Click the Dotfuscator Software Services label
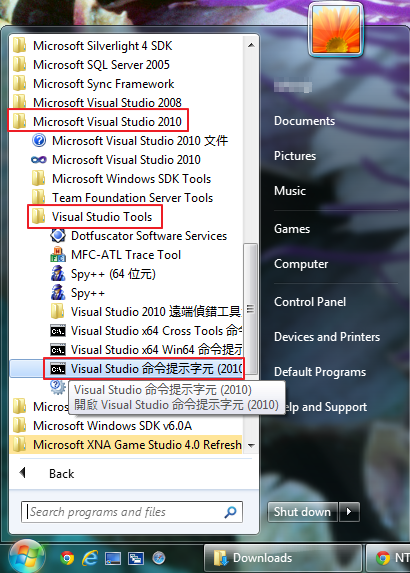The image size is (410, 573). coord(149,236)
